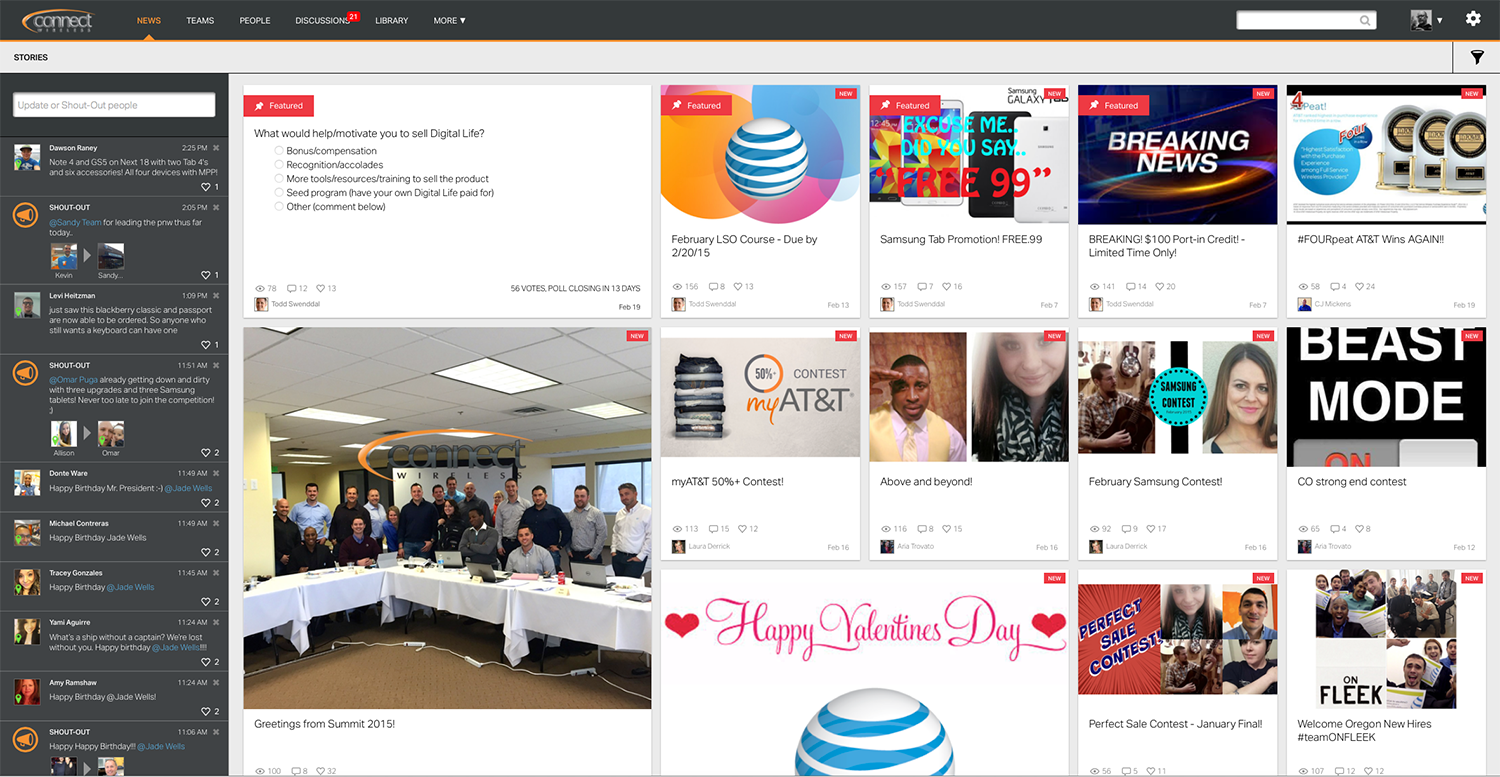Expand the MORE menu in the navigation
The image size is (1500, 777).
(x=450, y=20)
